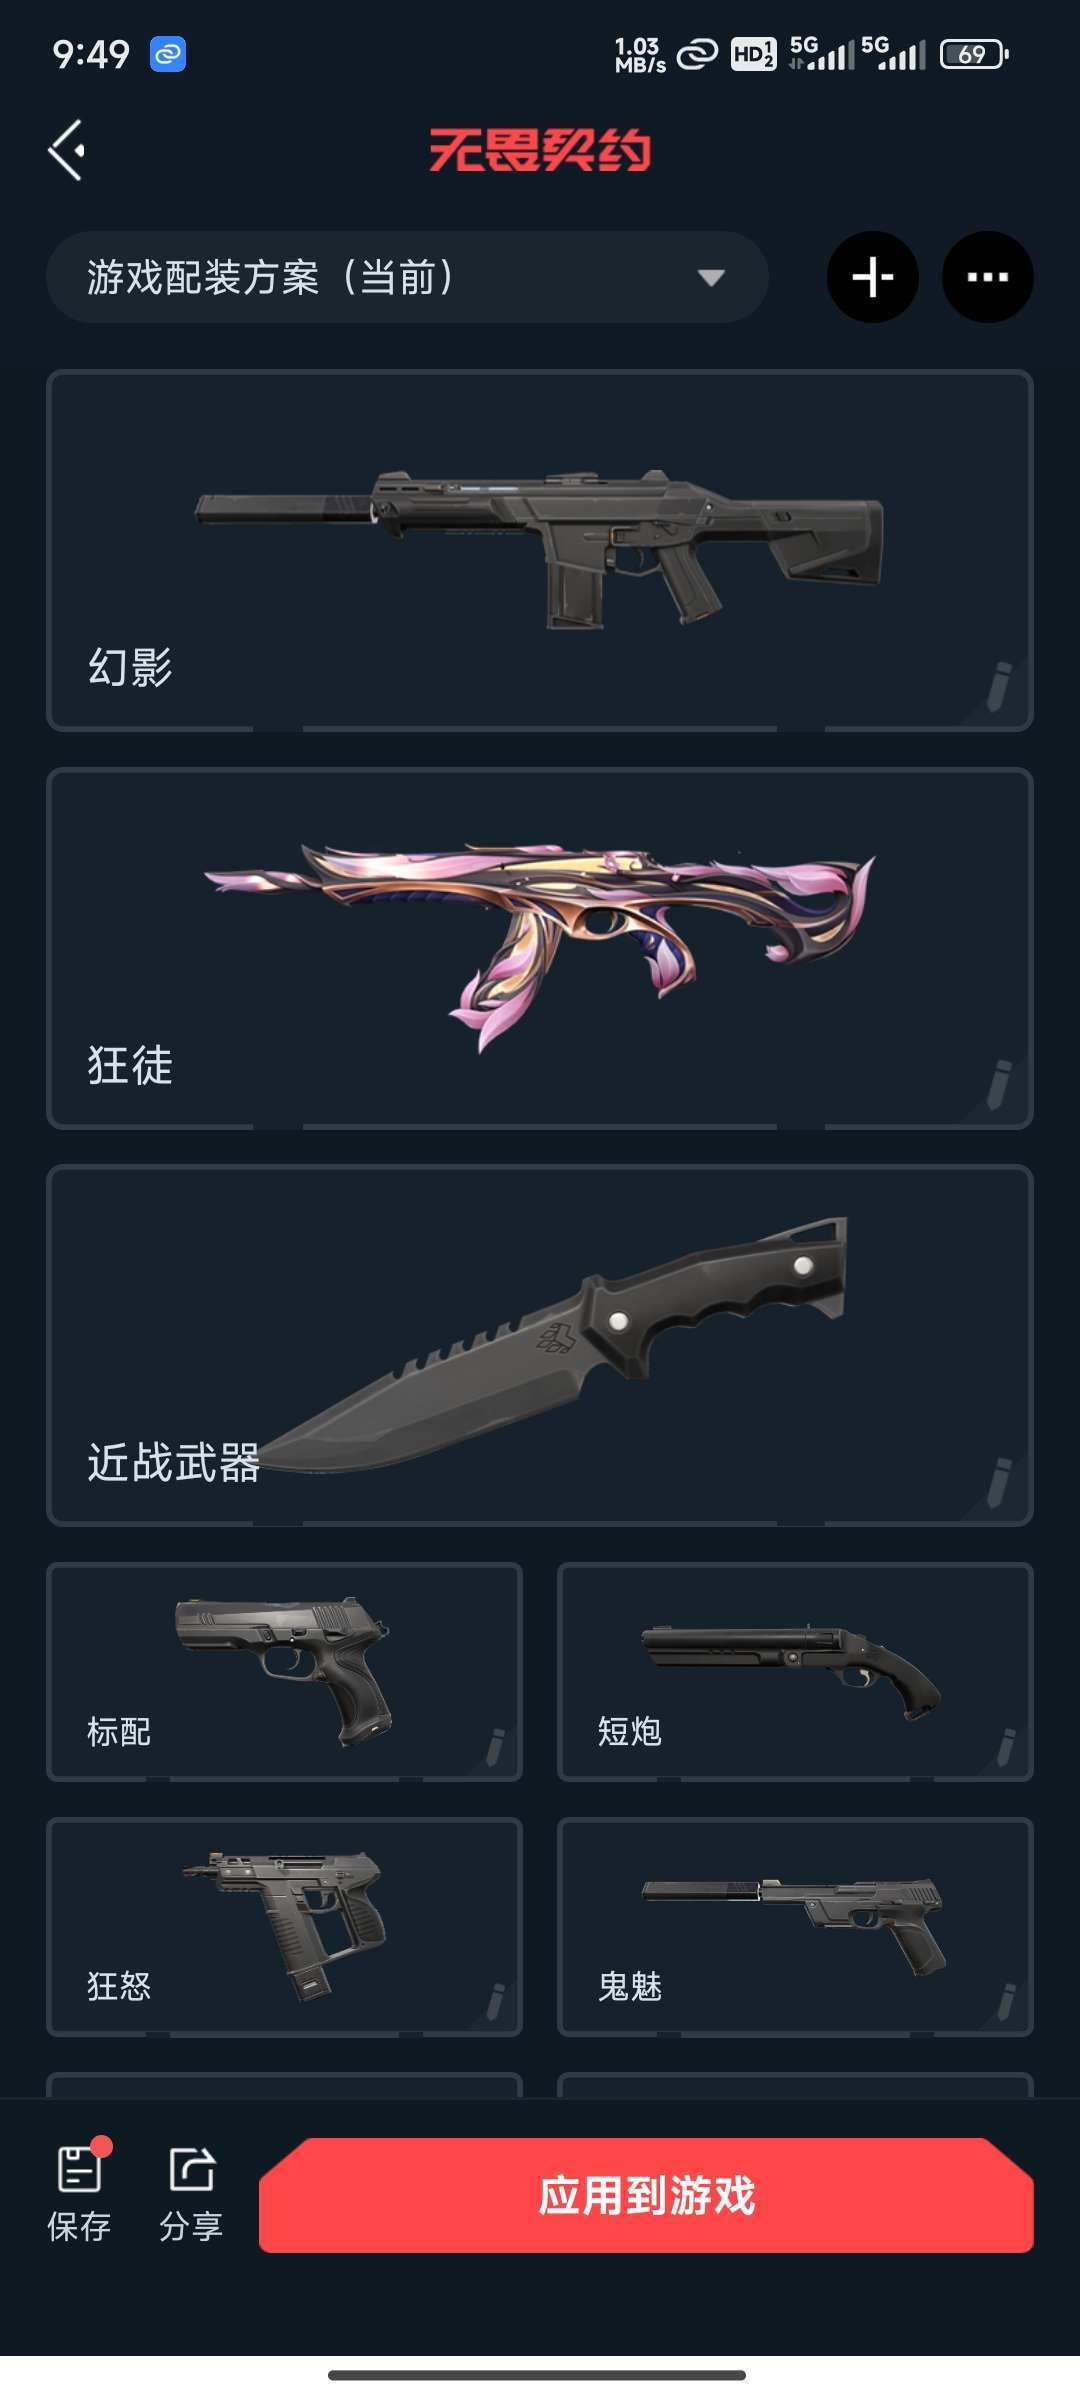Open the 狂怒 Frenzy pistol card
1080x2400 pixels.
[284, 1927]
